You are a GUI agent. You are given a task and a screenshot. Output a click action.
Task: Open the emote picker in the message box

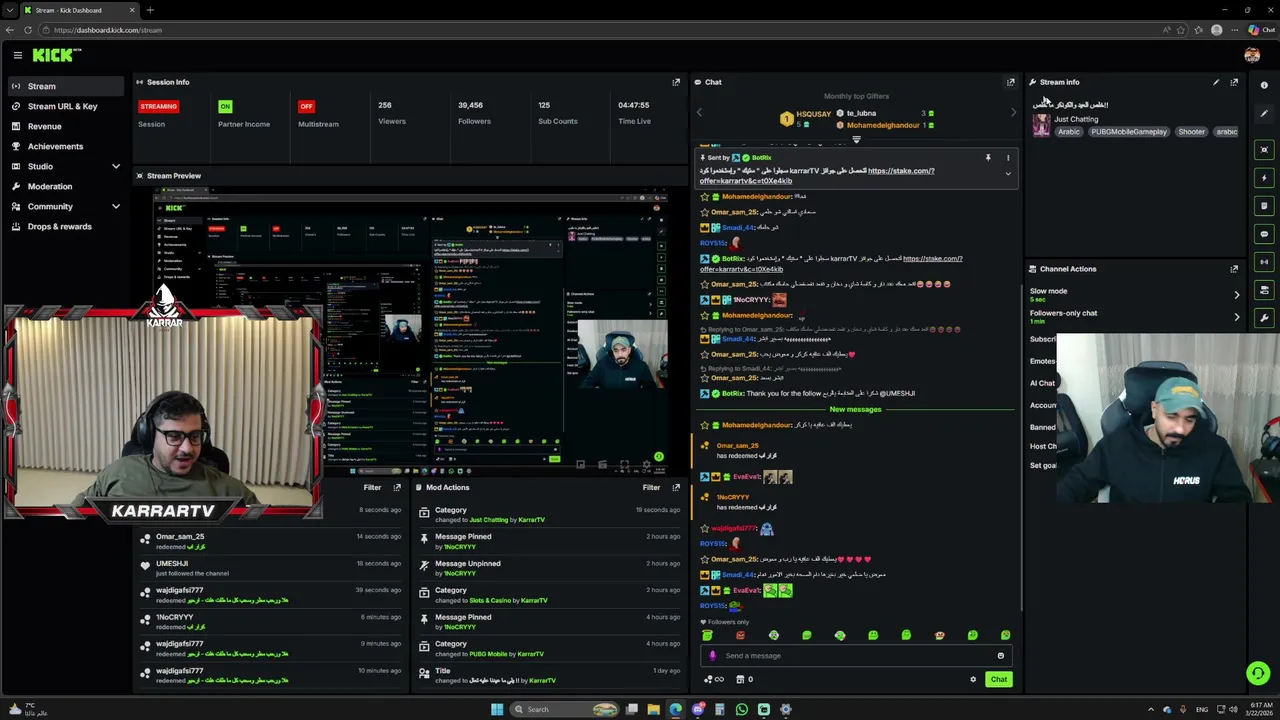pos(1000,656)
